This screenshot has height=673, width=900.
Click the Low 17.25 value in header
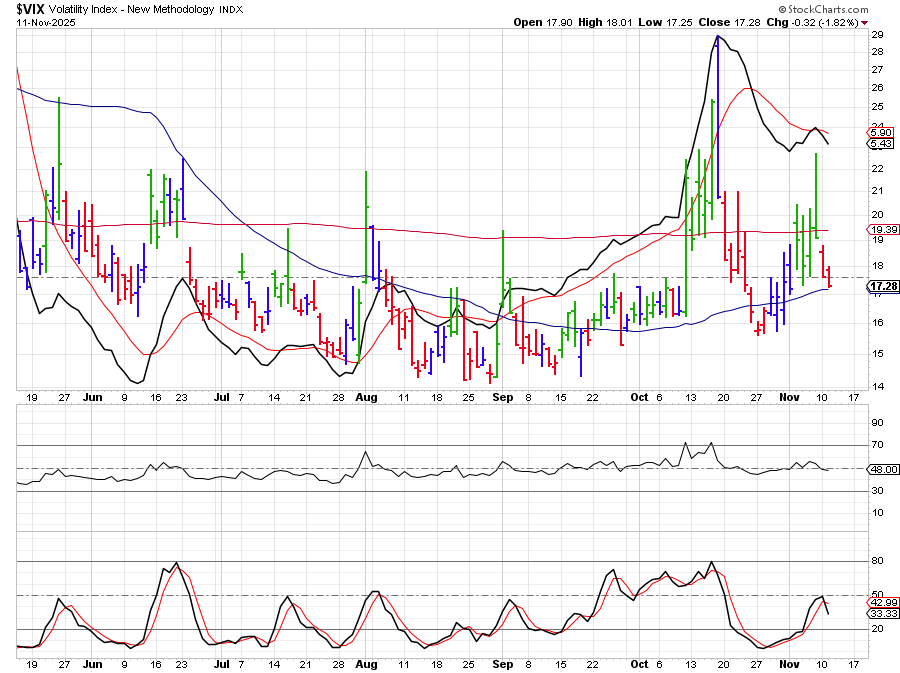pyautogui.click(x=655, y=22)
